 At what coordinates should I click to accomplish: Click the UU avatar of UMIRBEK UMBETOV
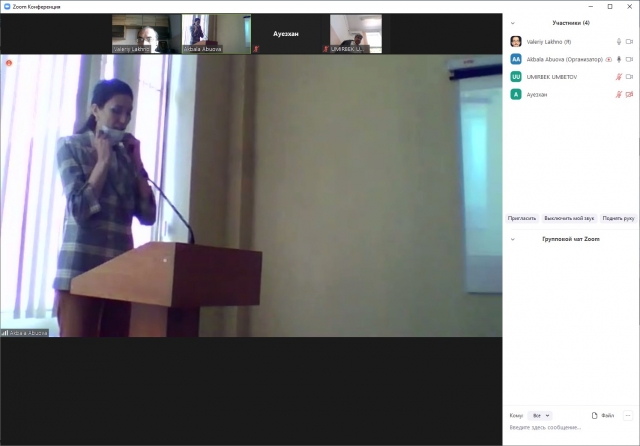point(516,77)
